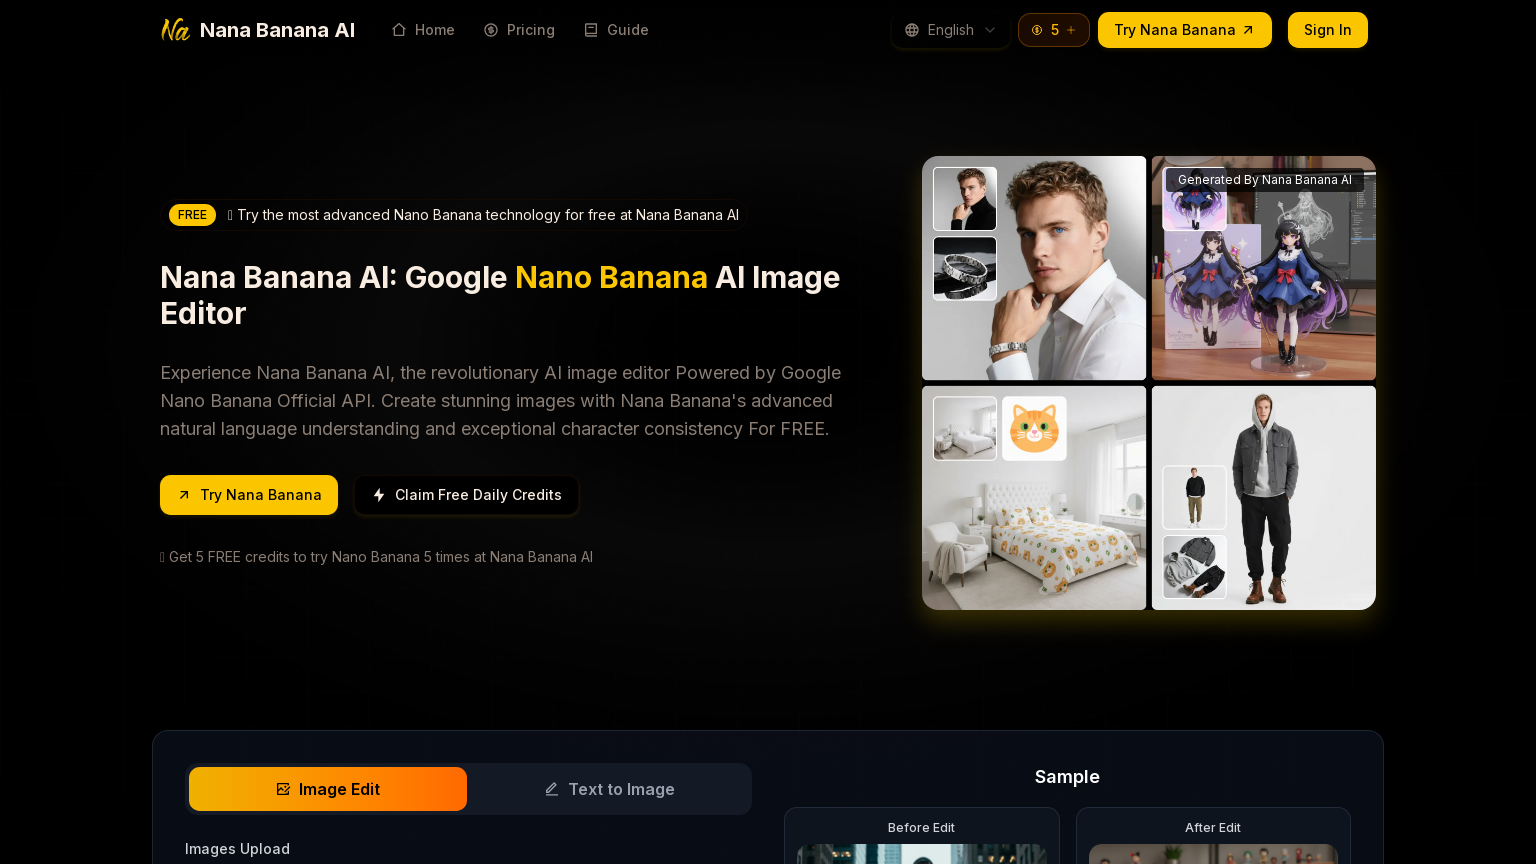
Task: Click the lightning icon on Claim Free Daily Credits
Action: pos(379,495)
